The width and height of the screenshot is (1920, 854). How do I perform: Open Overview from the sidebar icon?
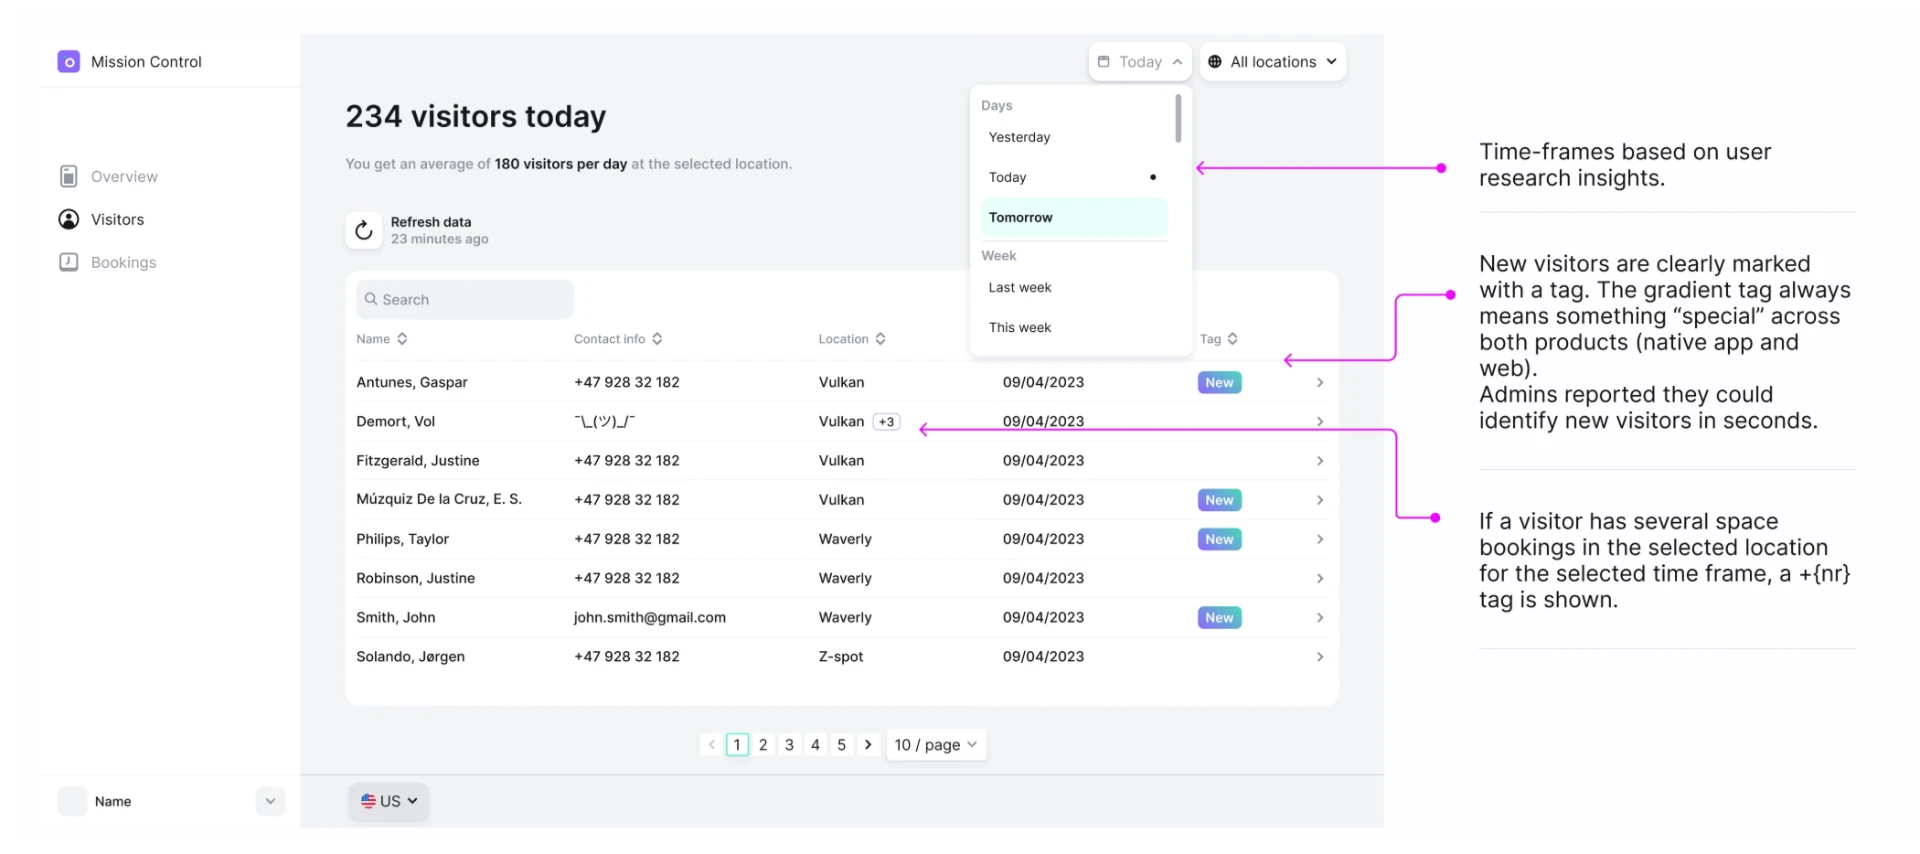click(x=68, y=177)
